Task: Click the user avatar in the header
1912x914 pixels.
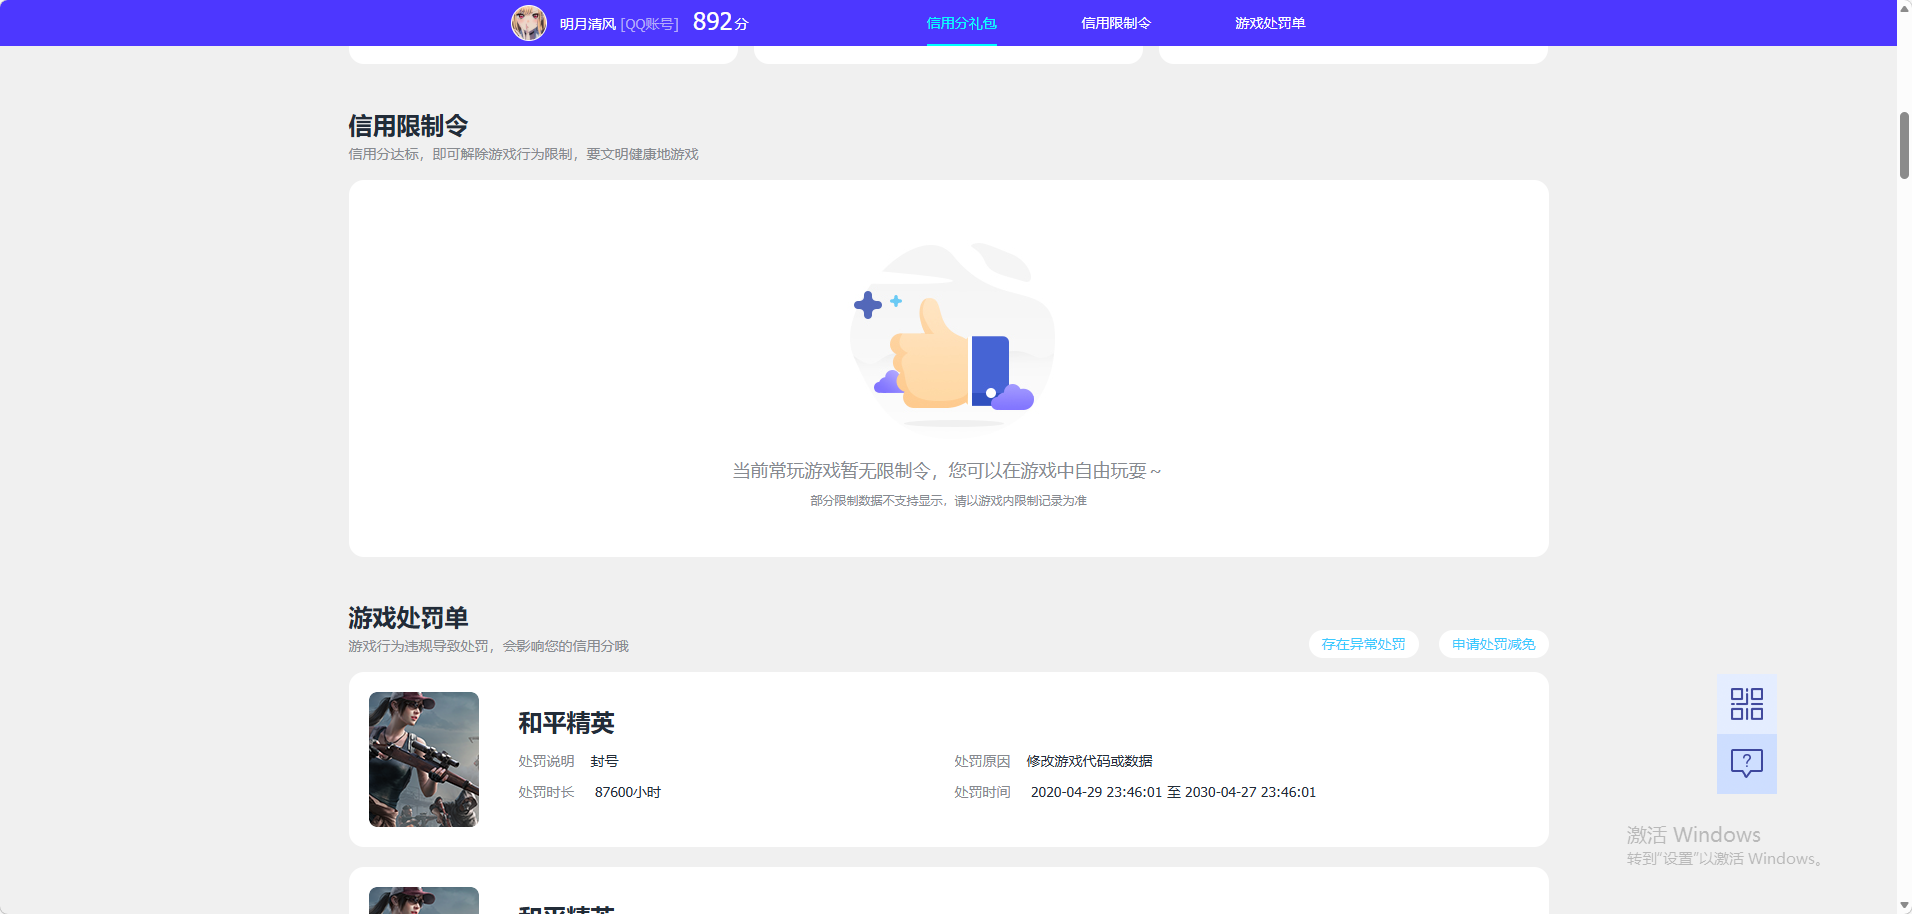Action: point(530,22)
